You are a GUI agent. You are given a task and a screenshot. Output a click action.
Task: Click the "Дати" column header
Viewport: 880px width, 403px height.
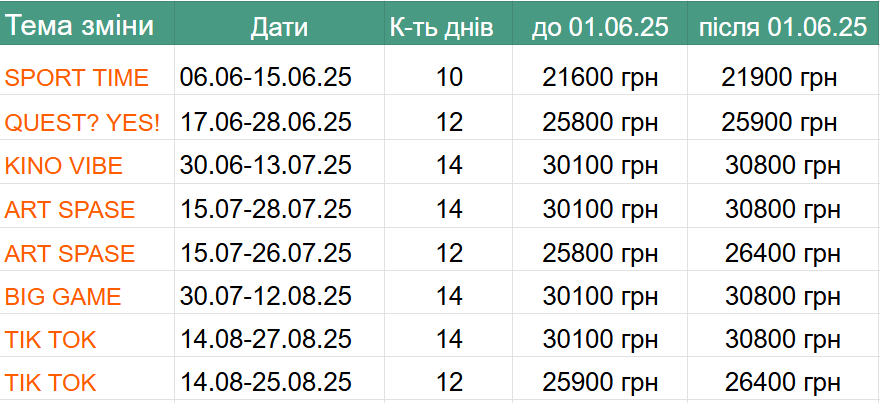[x=279, y=27]
